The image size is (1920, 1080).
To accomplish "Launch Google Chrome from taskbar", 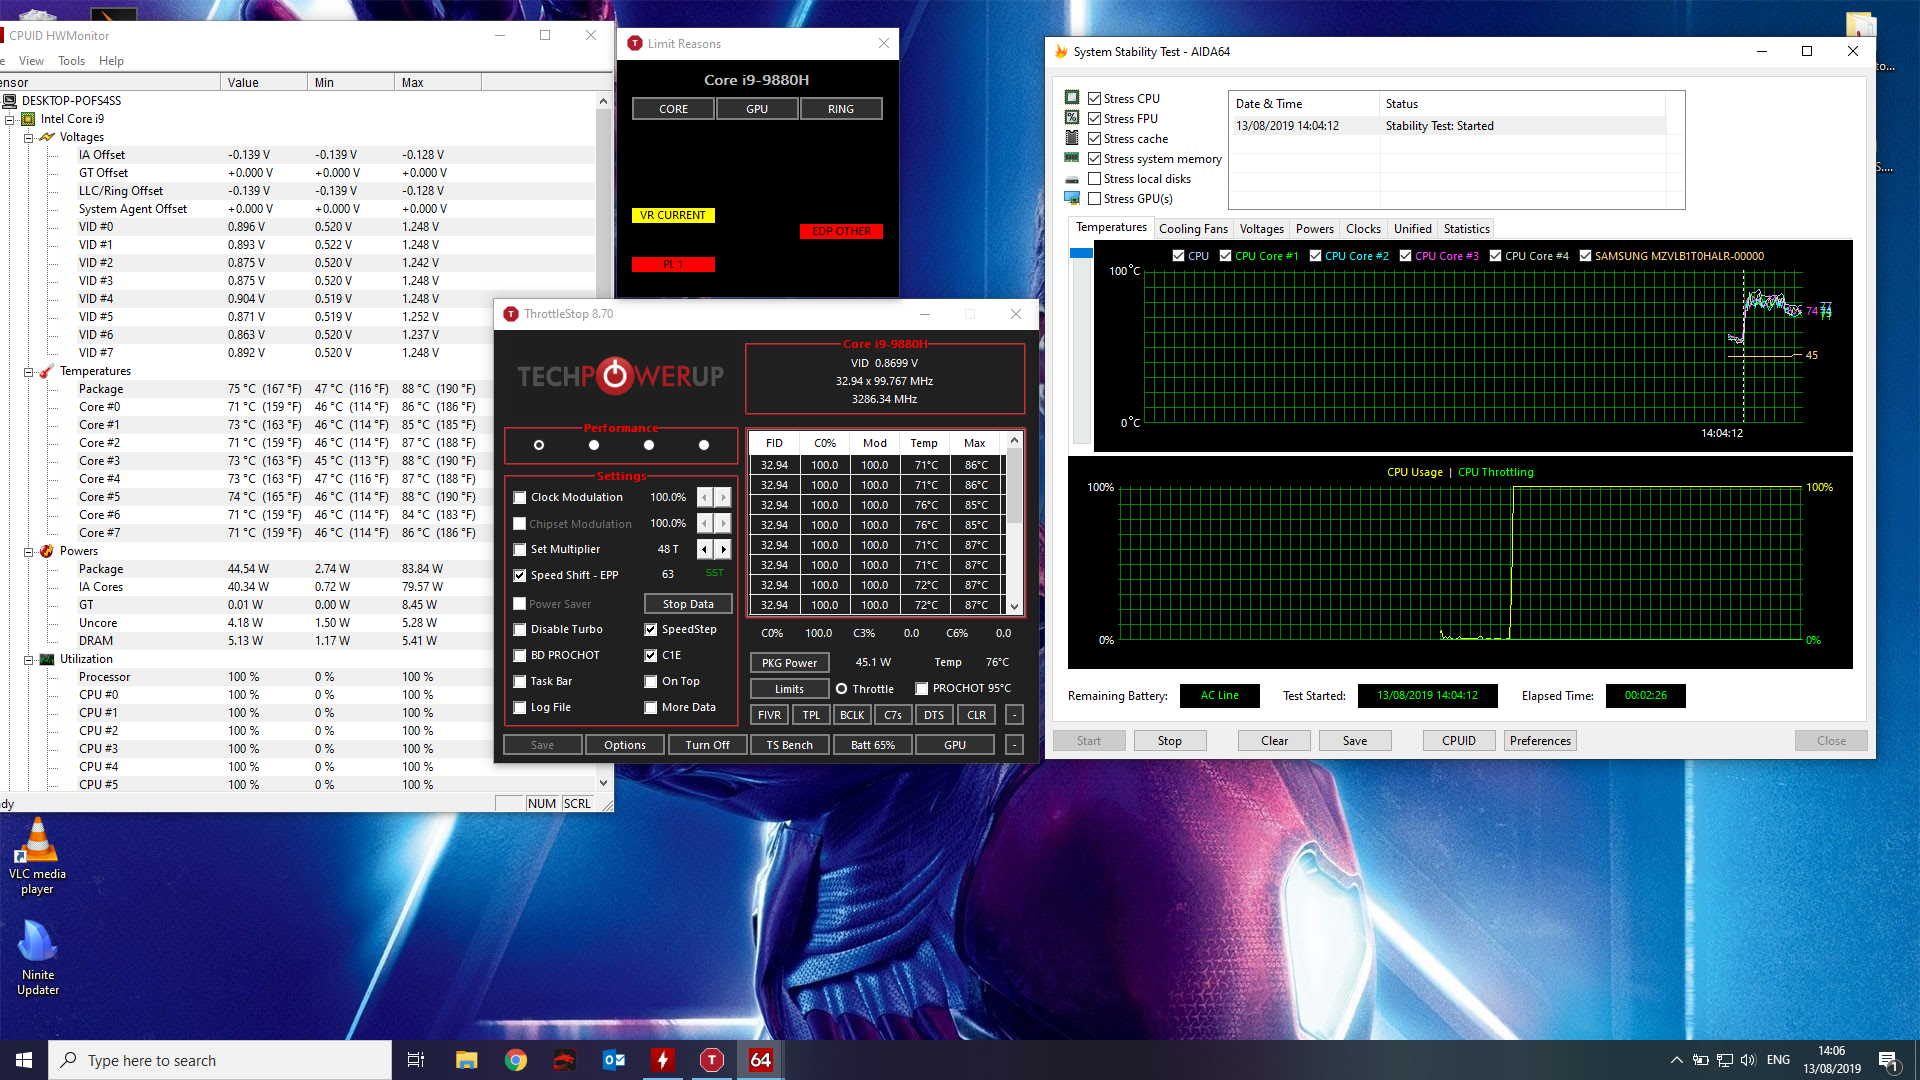I will [516, 1060].
